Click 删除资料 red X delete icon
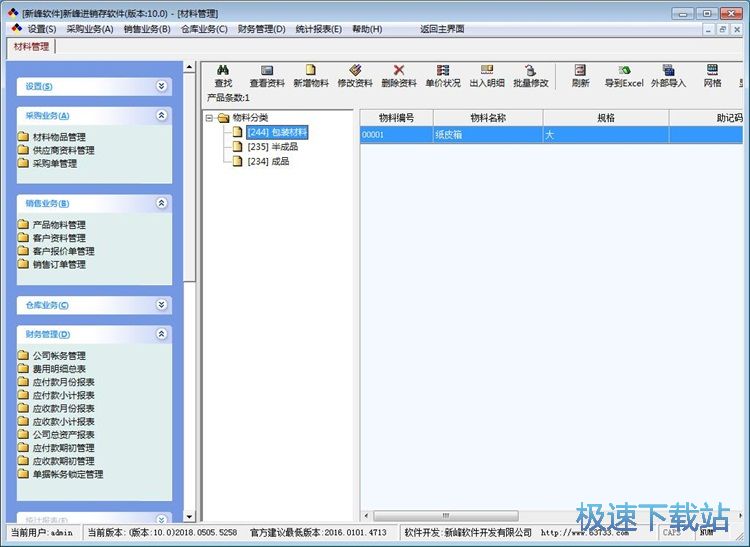 (x=399, y=70)
